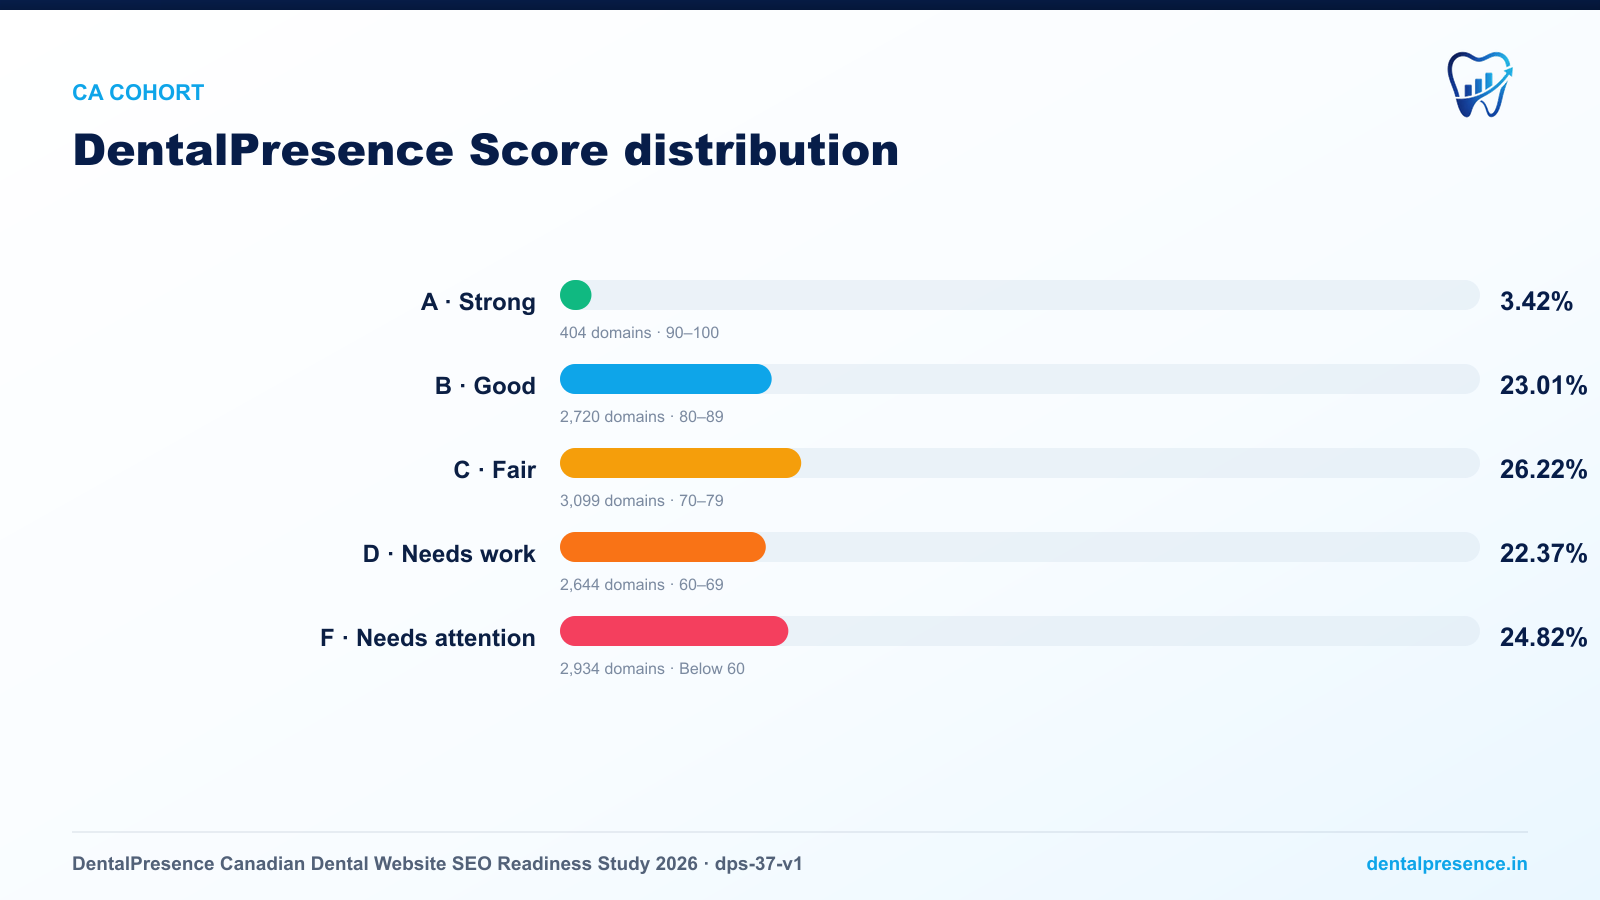Viewport: 1600px width, 900px height.
Task: Click the 'C · Fair' label
Action: (494, 470)
